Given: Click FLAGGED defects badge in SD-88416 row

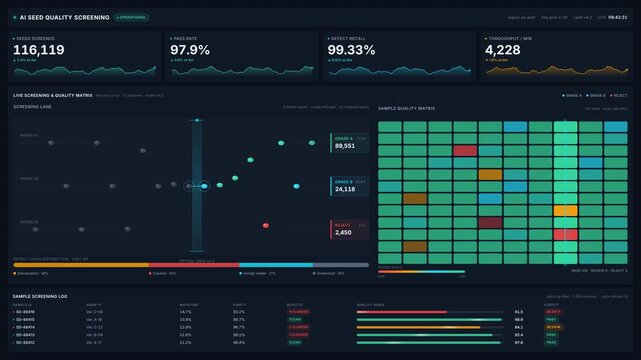Looking at the screenshot, I should click(298, 312).
